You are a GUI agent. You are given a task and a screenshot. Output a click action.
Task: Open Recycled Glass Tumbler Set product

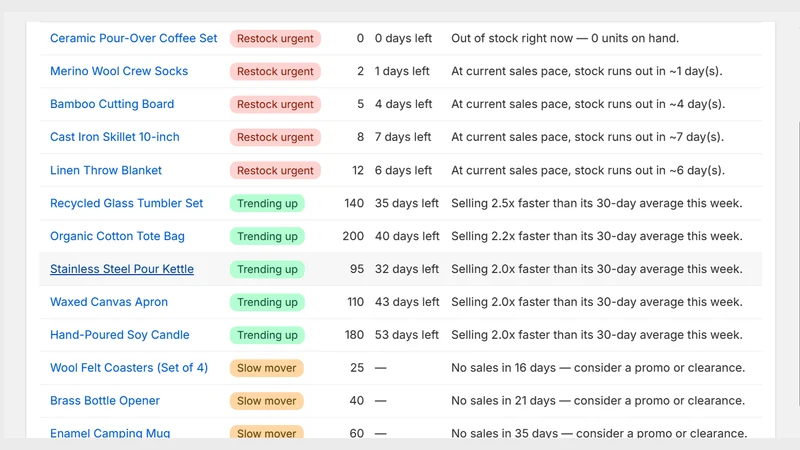click(x=127, y=203)
